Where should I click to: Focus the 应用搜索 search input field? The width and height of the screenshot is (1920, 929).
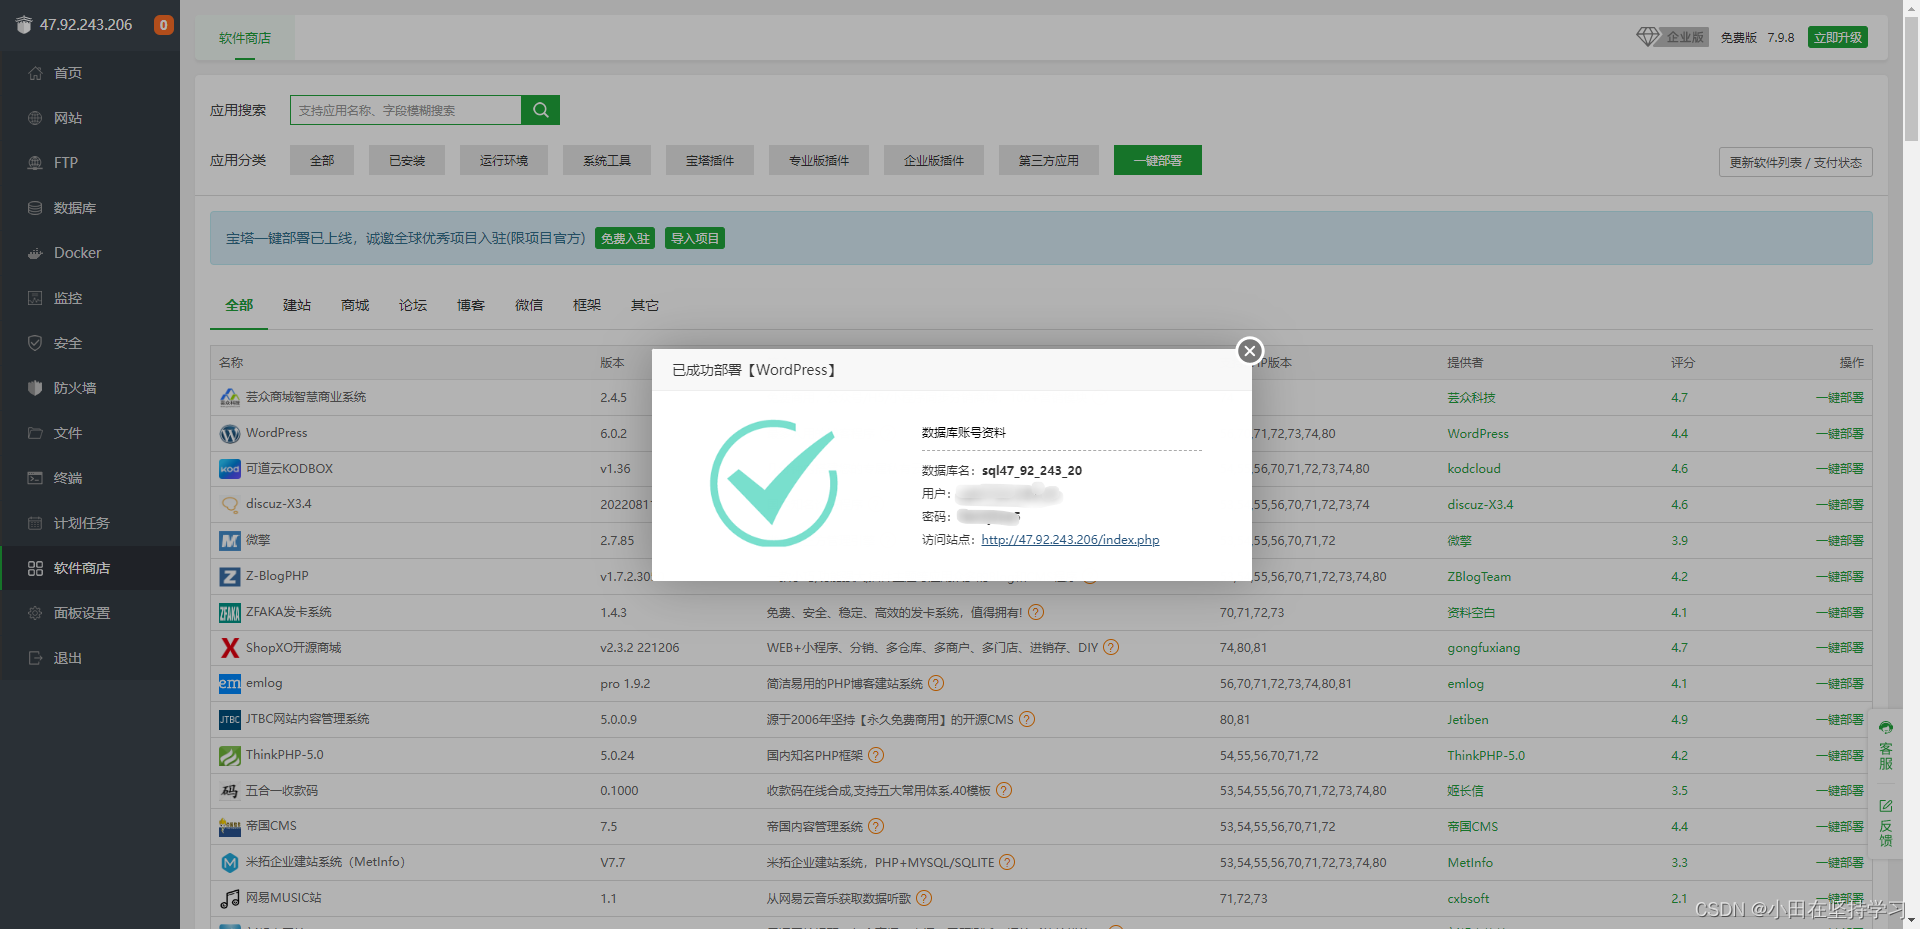[x=406, y=110]
